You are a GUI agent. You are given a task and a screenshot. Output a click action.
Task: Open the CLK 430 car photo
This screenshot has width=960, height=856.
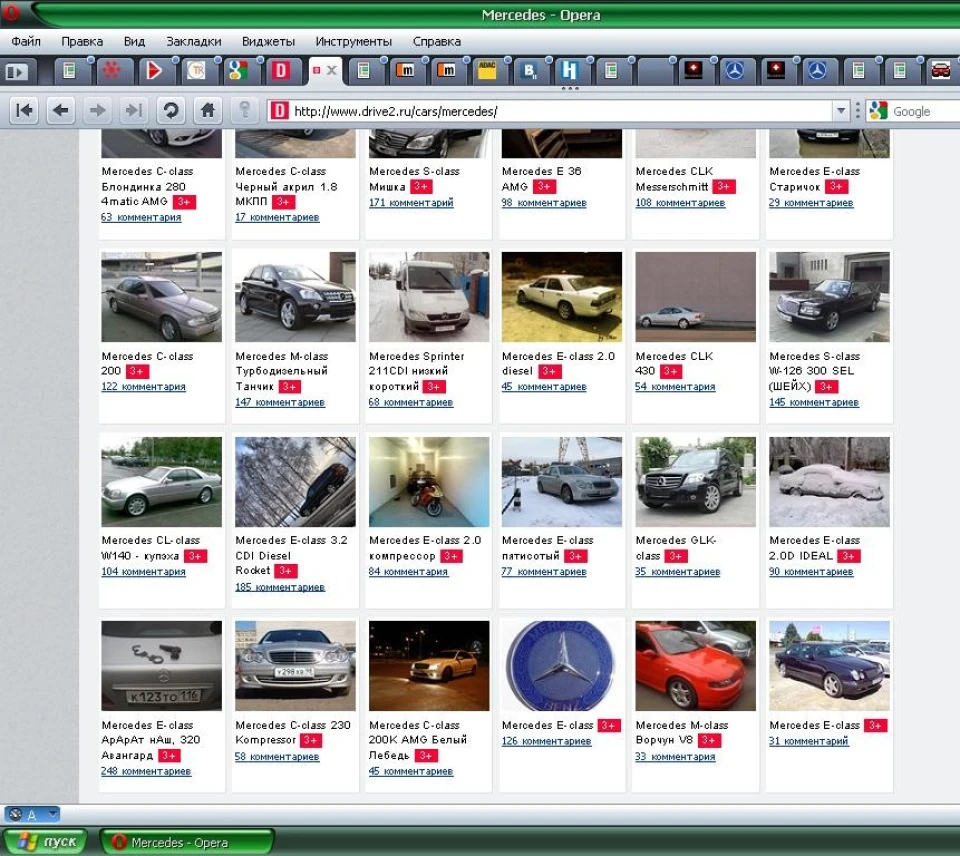pos(696,297)
